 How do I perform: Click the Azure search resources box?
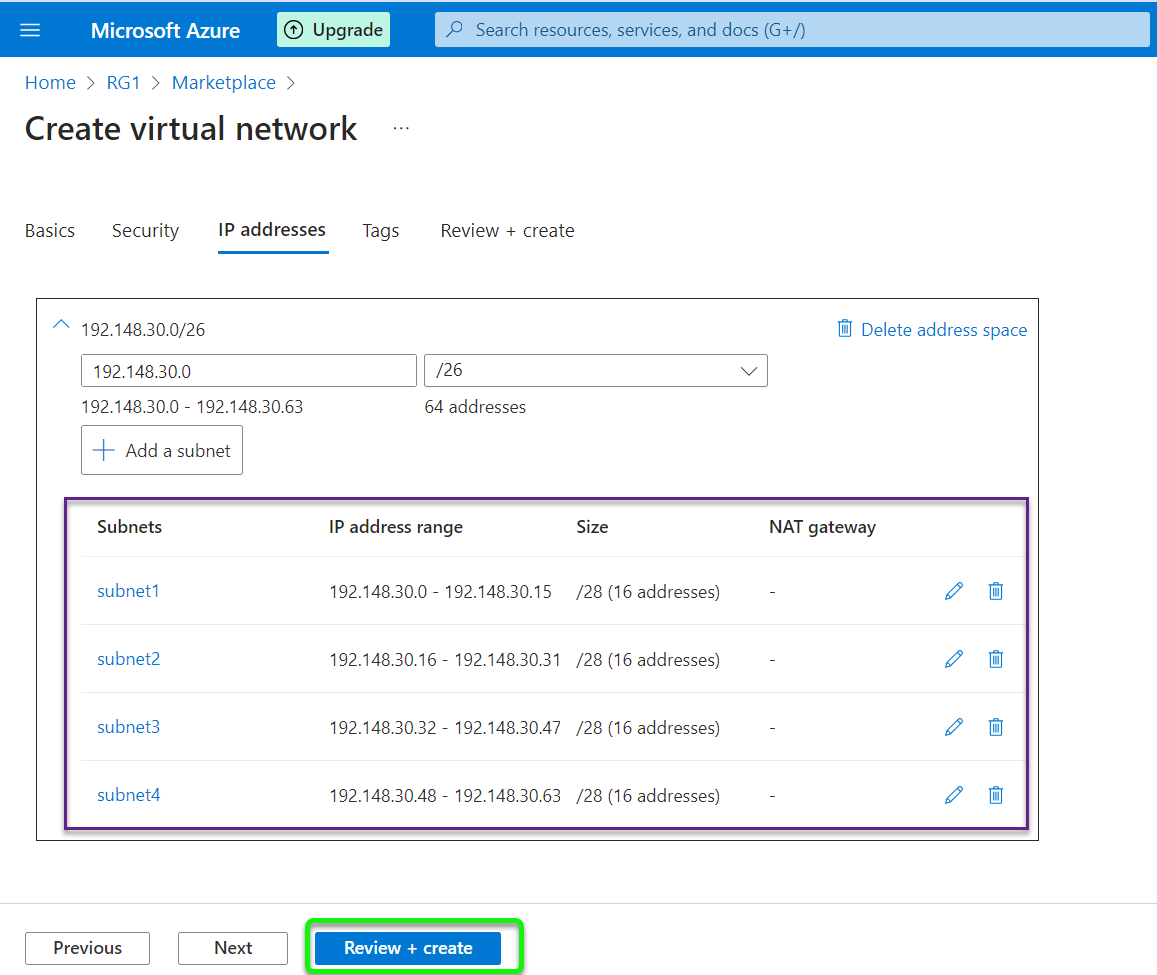[x=792, y=30]
